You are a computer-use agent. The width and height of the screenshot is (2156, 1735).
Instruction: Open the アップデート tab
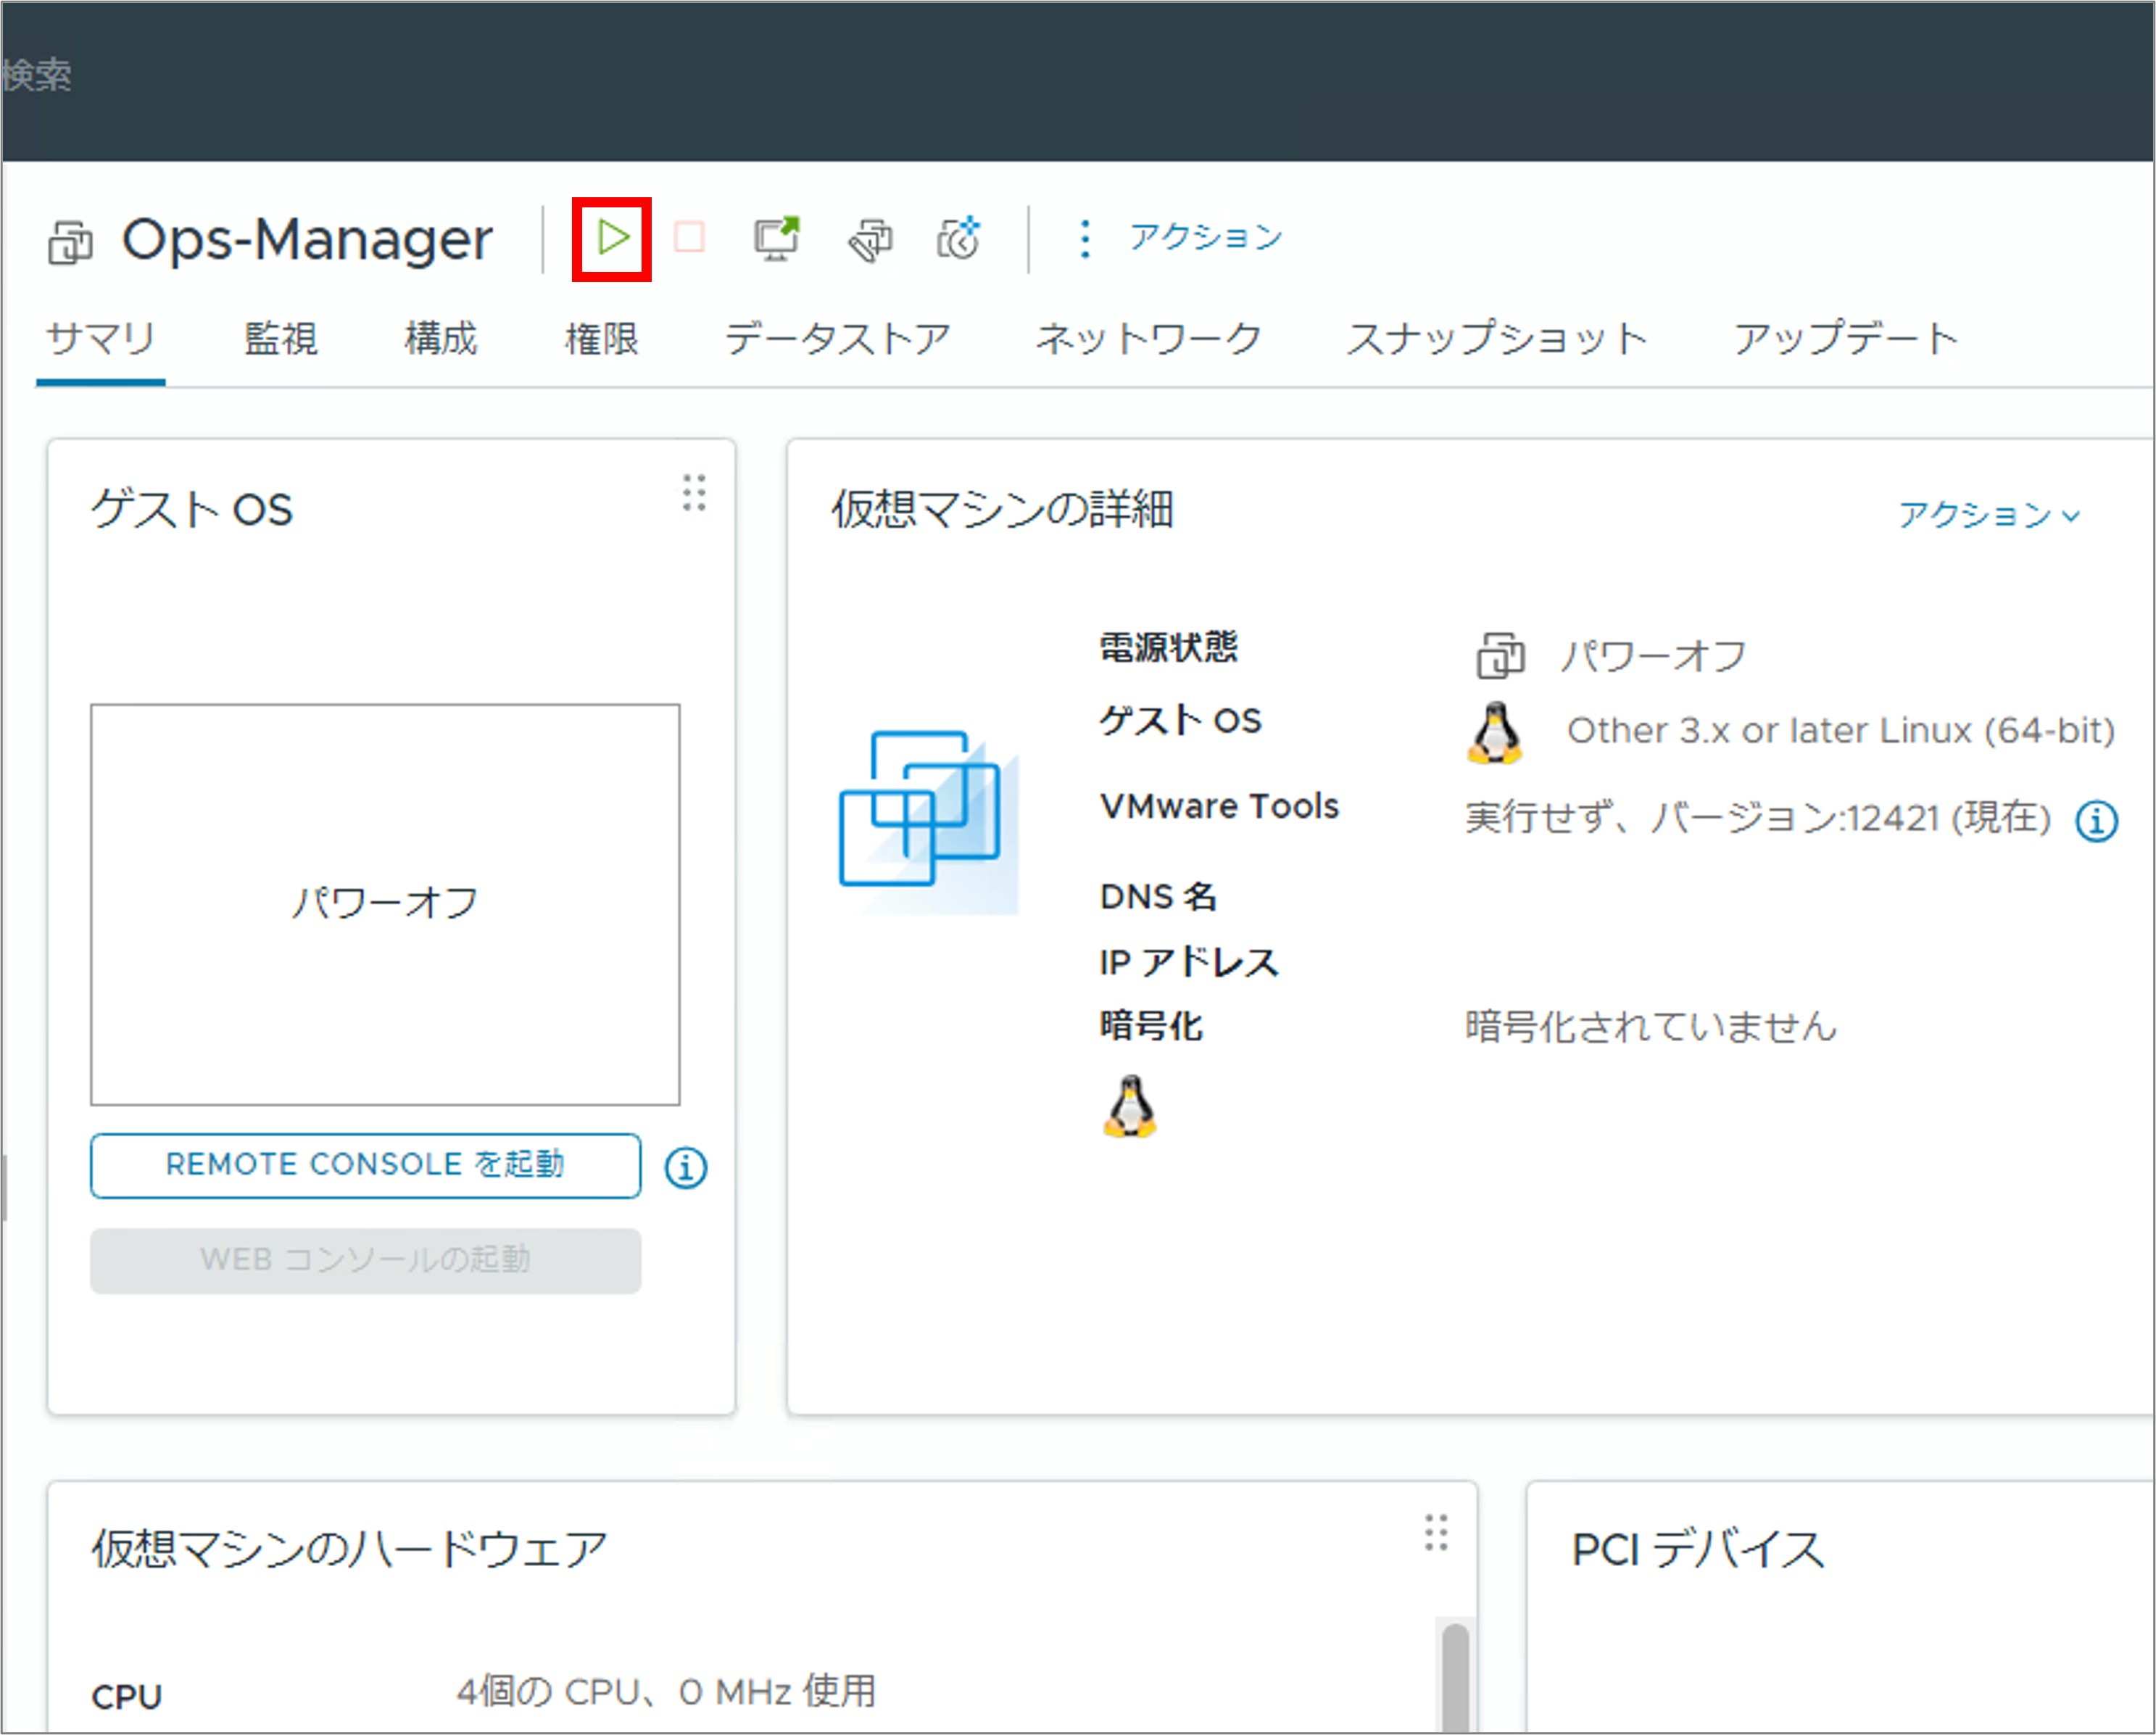point(1845,339)
